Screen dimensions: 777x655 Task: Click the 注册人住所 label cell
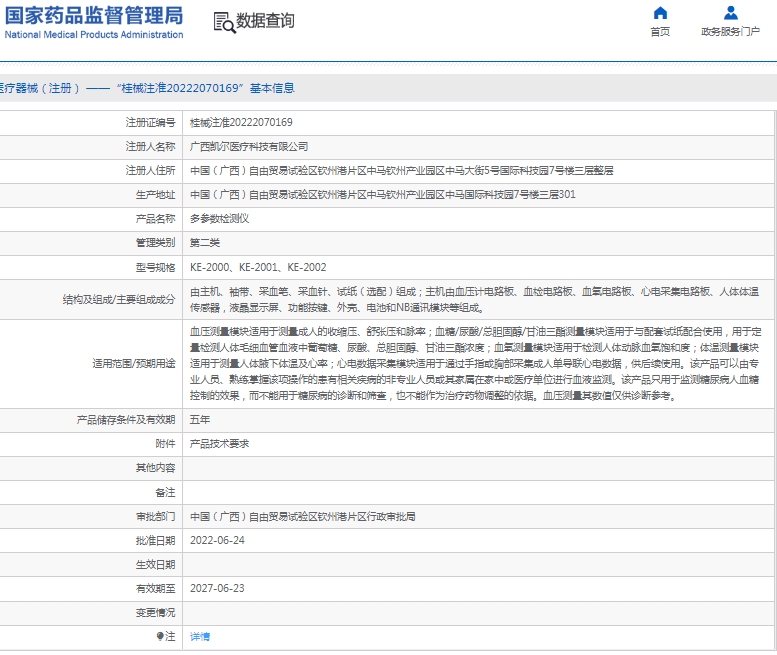[x=91, y=170]
